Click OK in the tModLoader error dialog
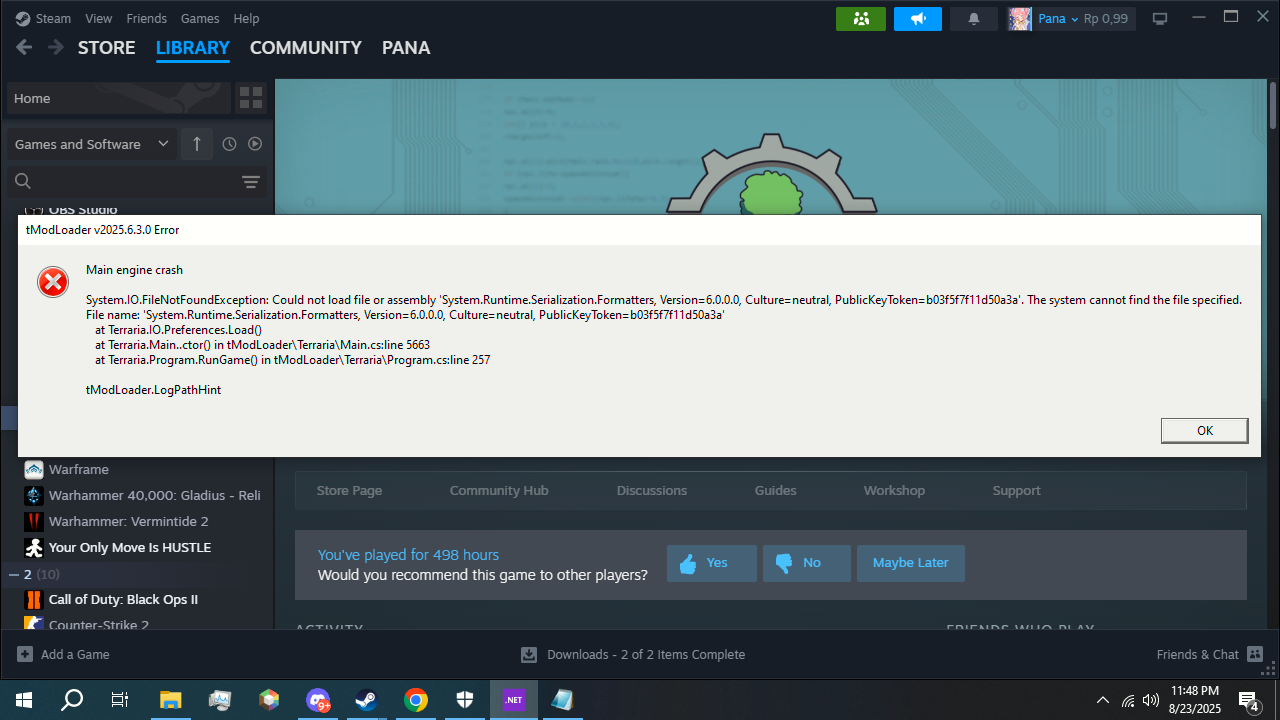The width and height of the screenshot is (1280, 720). tap(1204, 430)
